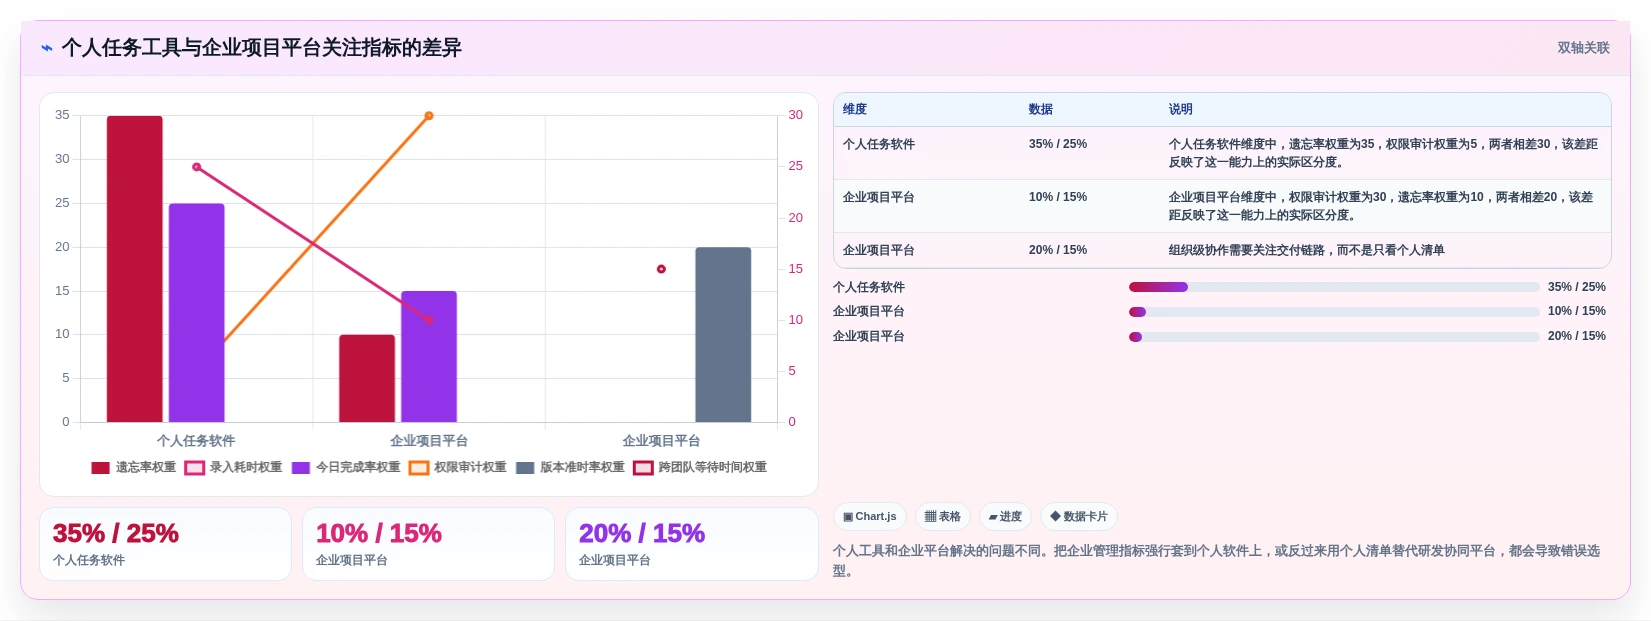Click the crimson 35 bar for 个人任务软件
The height and width of the screenshot is (621, 1651).
pos(135,269)
